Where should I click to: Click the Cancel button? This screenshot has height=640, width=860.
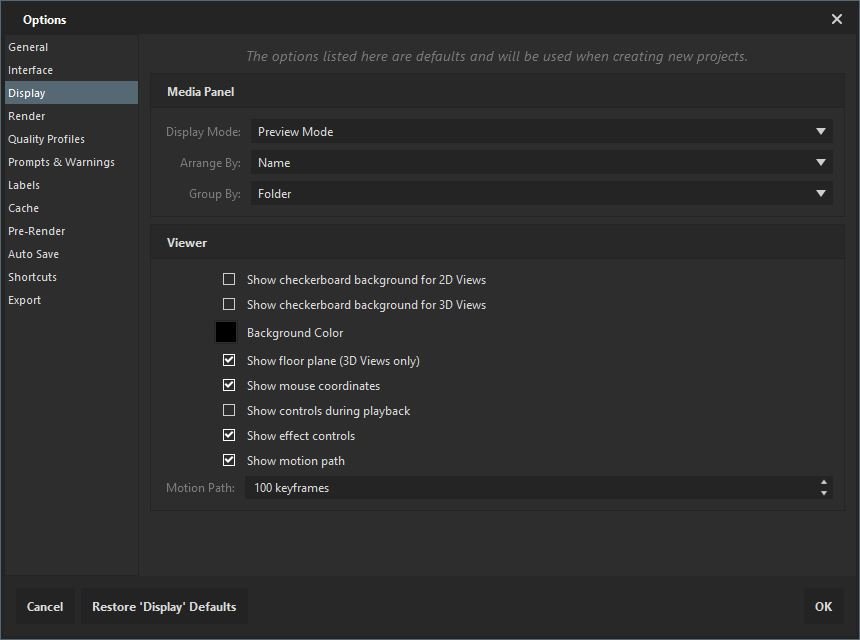[x=45, y=606]
